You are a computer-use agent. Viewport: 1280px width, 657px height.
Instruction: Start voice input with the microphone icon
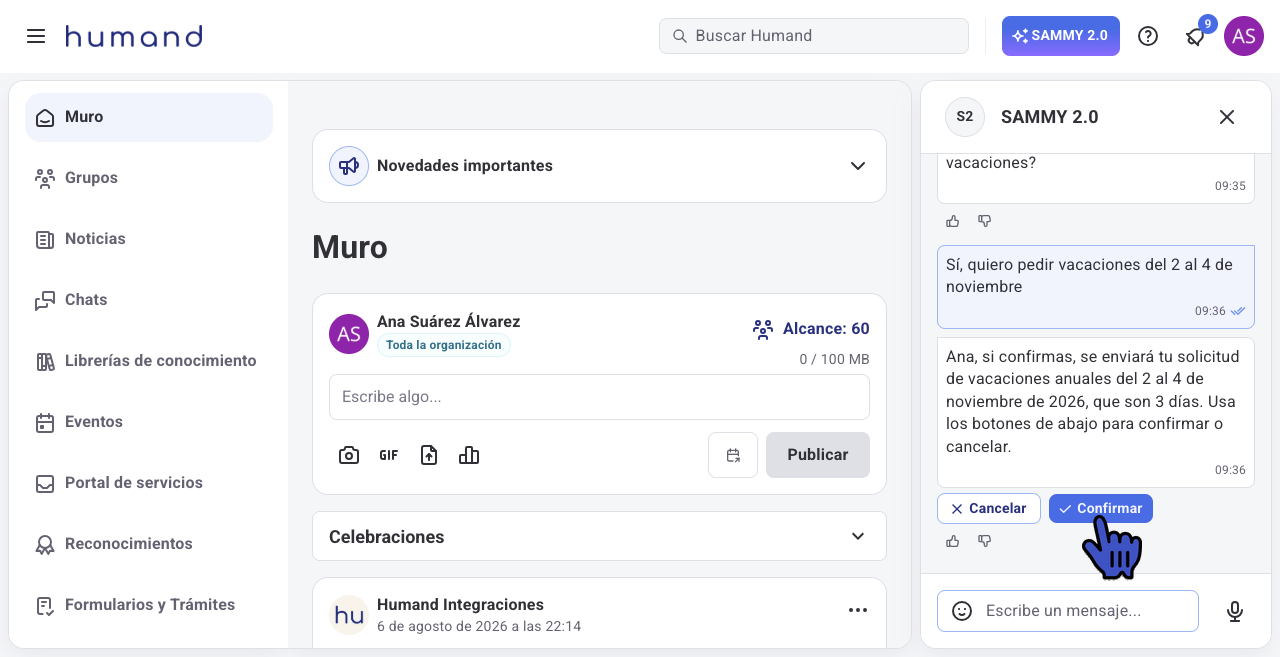[1235, 611]
